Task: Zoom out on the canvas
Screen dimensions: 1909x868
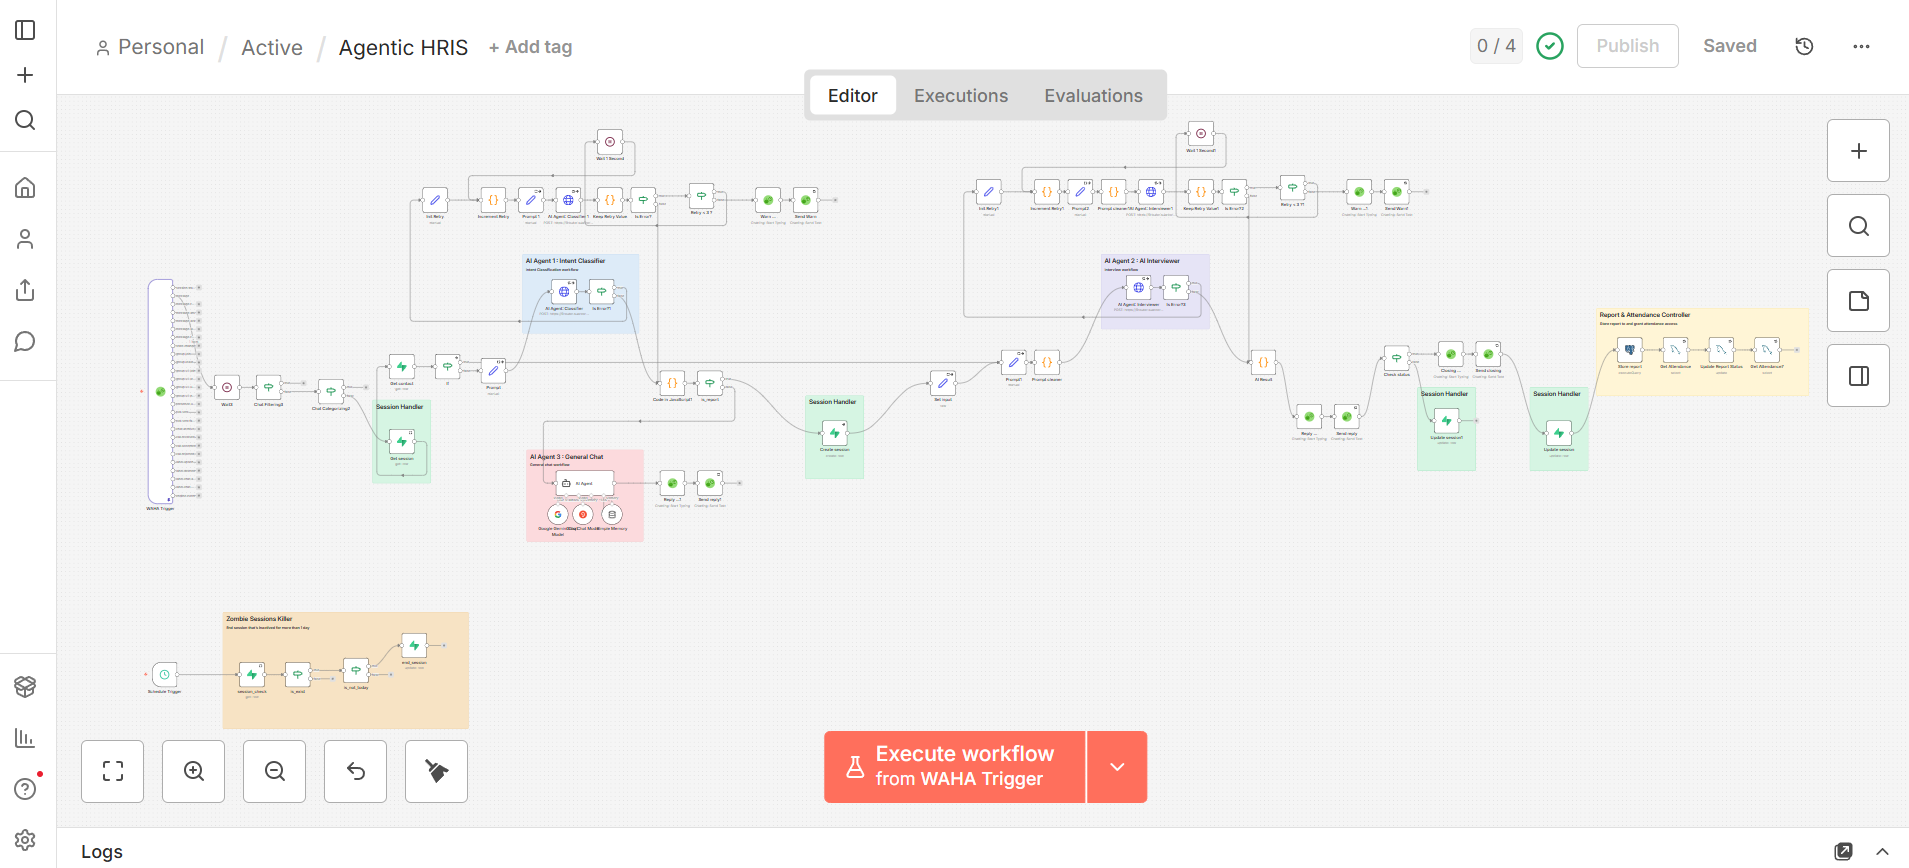Action: click(275, 771)
